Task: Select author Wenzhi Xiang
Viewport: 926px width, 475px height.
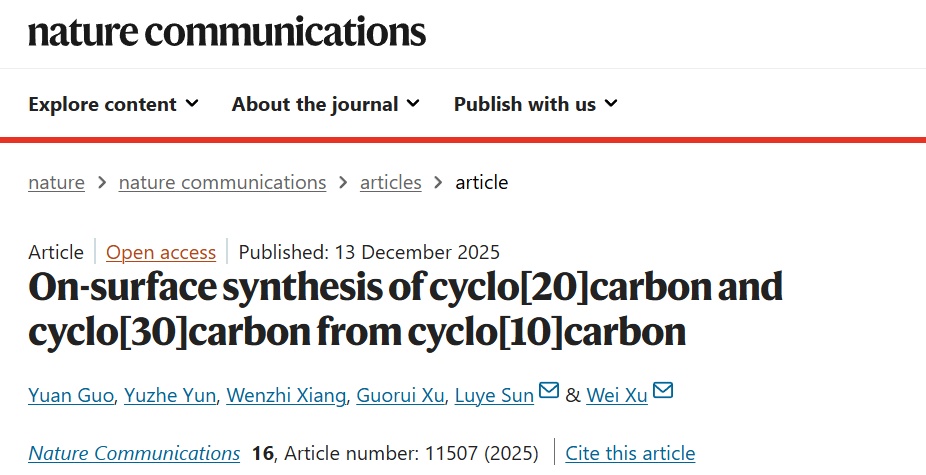Action: point(287,395)
